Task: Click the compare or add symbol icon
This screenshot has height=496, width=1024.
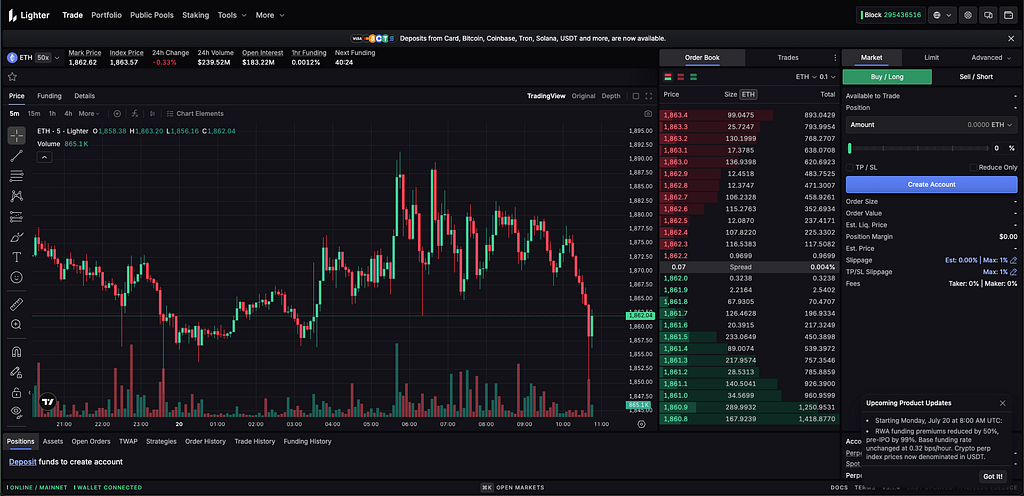Action: pos(118,114)
